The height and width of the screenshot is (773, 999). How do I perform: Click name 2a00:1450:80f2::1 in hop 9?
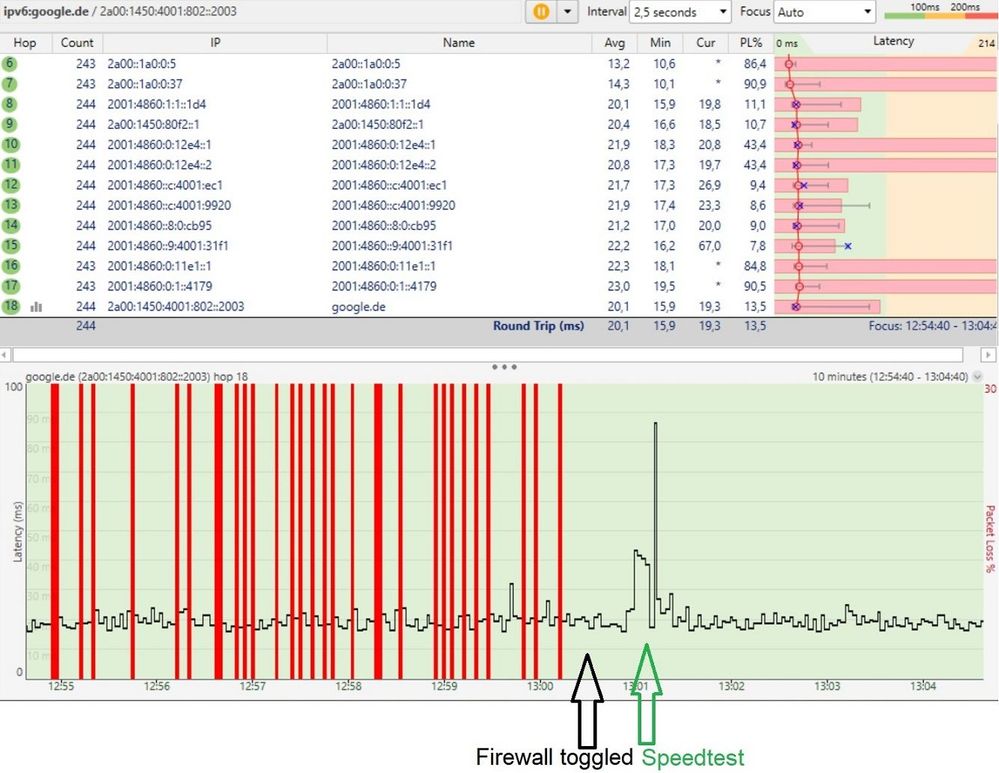377,124
